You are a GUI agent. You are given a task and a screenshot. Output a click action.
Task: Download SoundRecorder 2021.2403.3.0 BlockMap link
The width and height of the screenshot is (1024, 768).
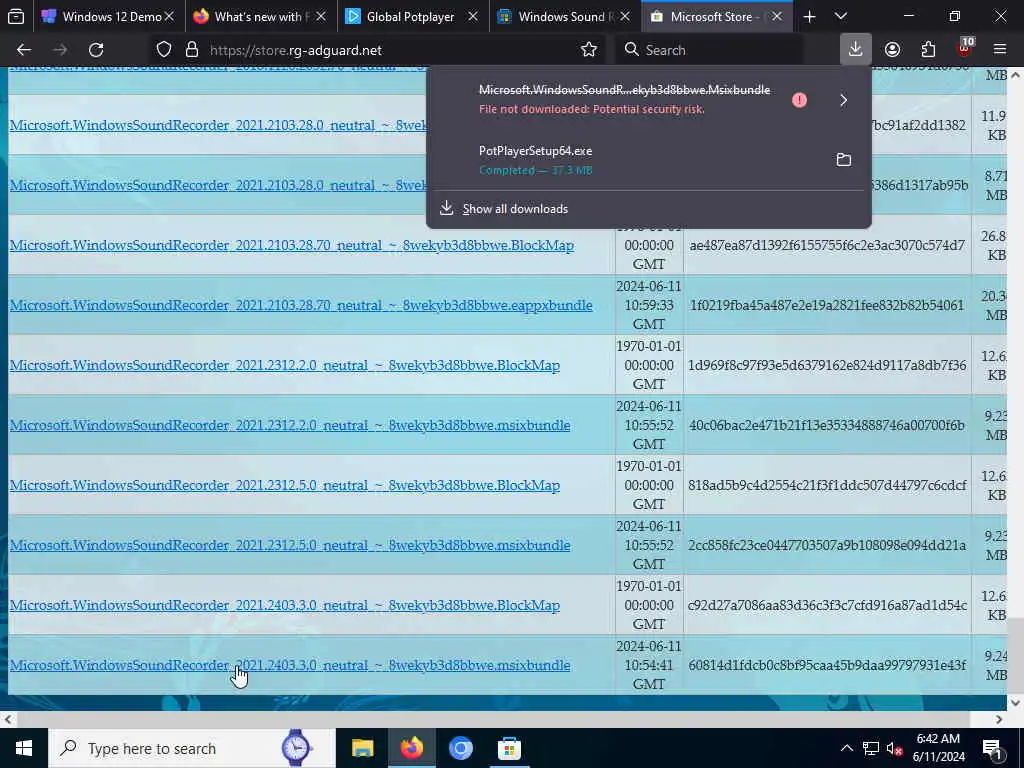pos(285,606)
